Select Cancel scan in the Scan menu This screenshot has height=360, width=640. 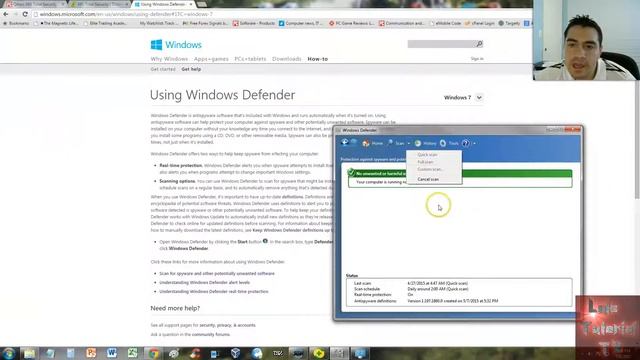click(428, 179)
